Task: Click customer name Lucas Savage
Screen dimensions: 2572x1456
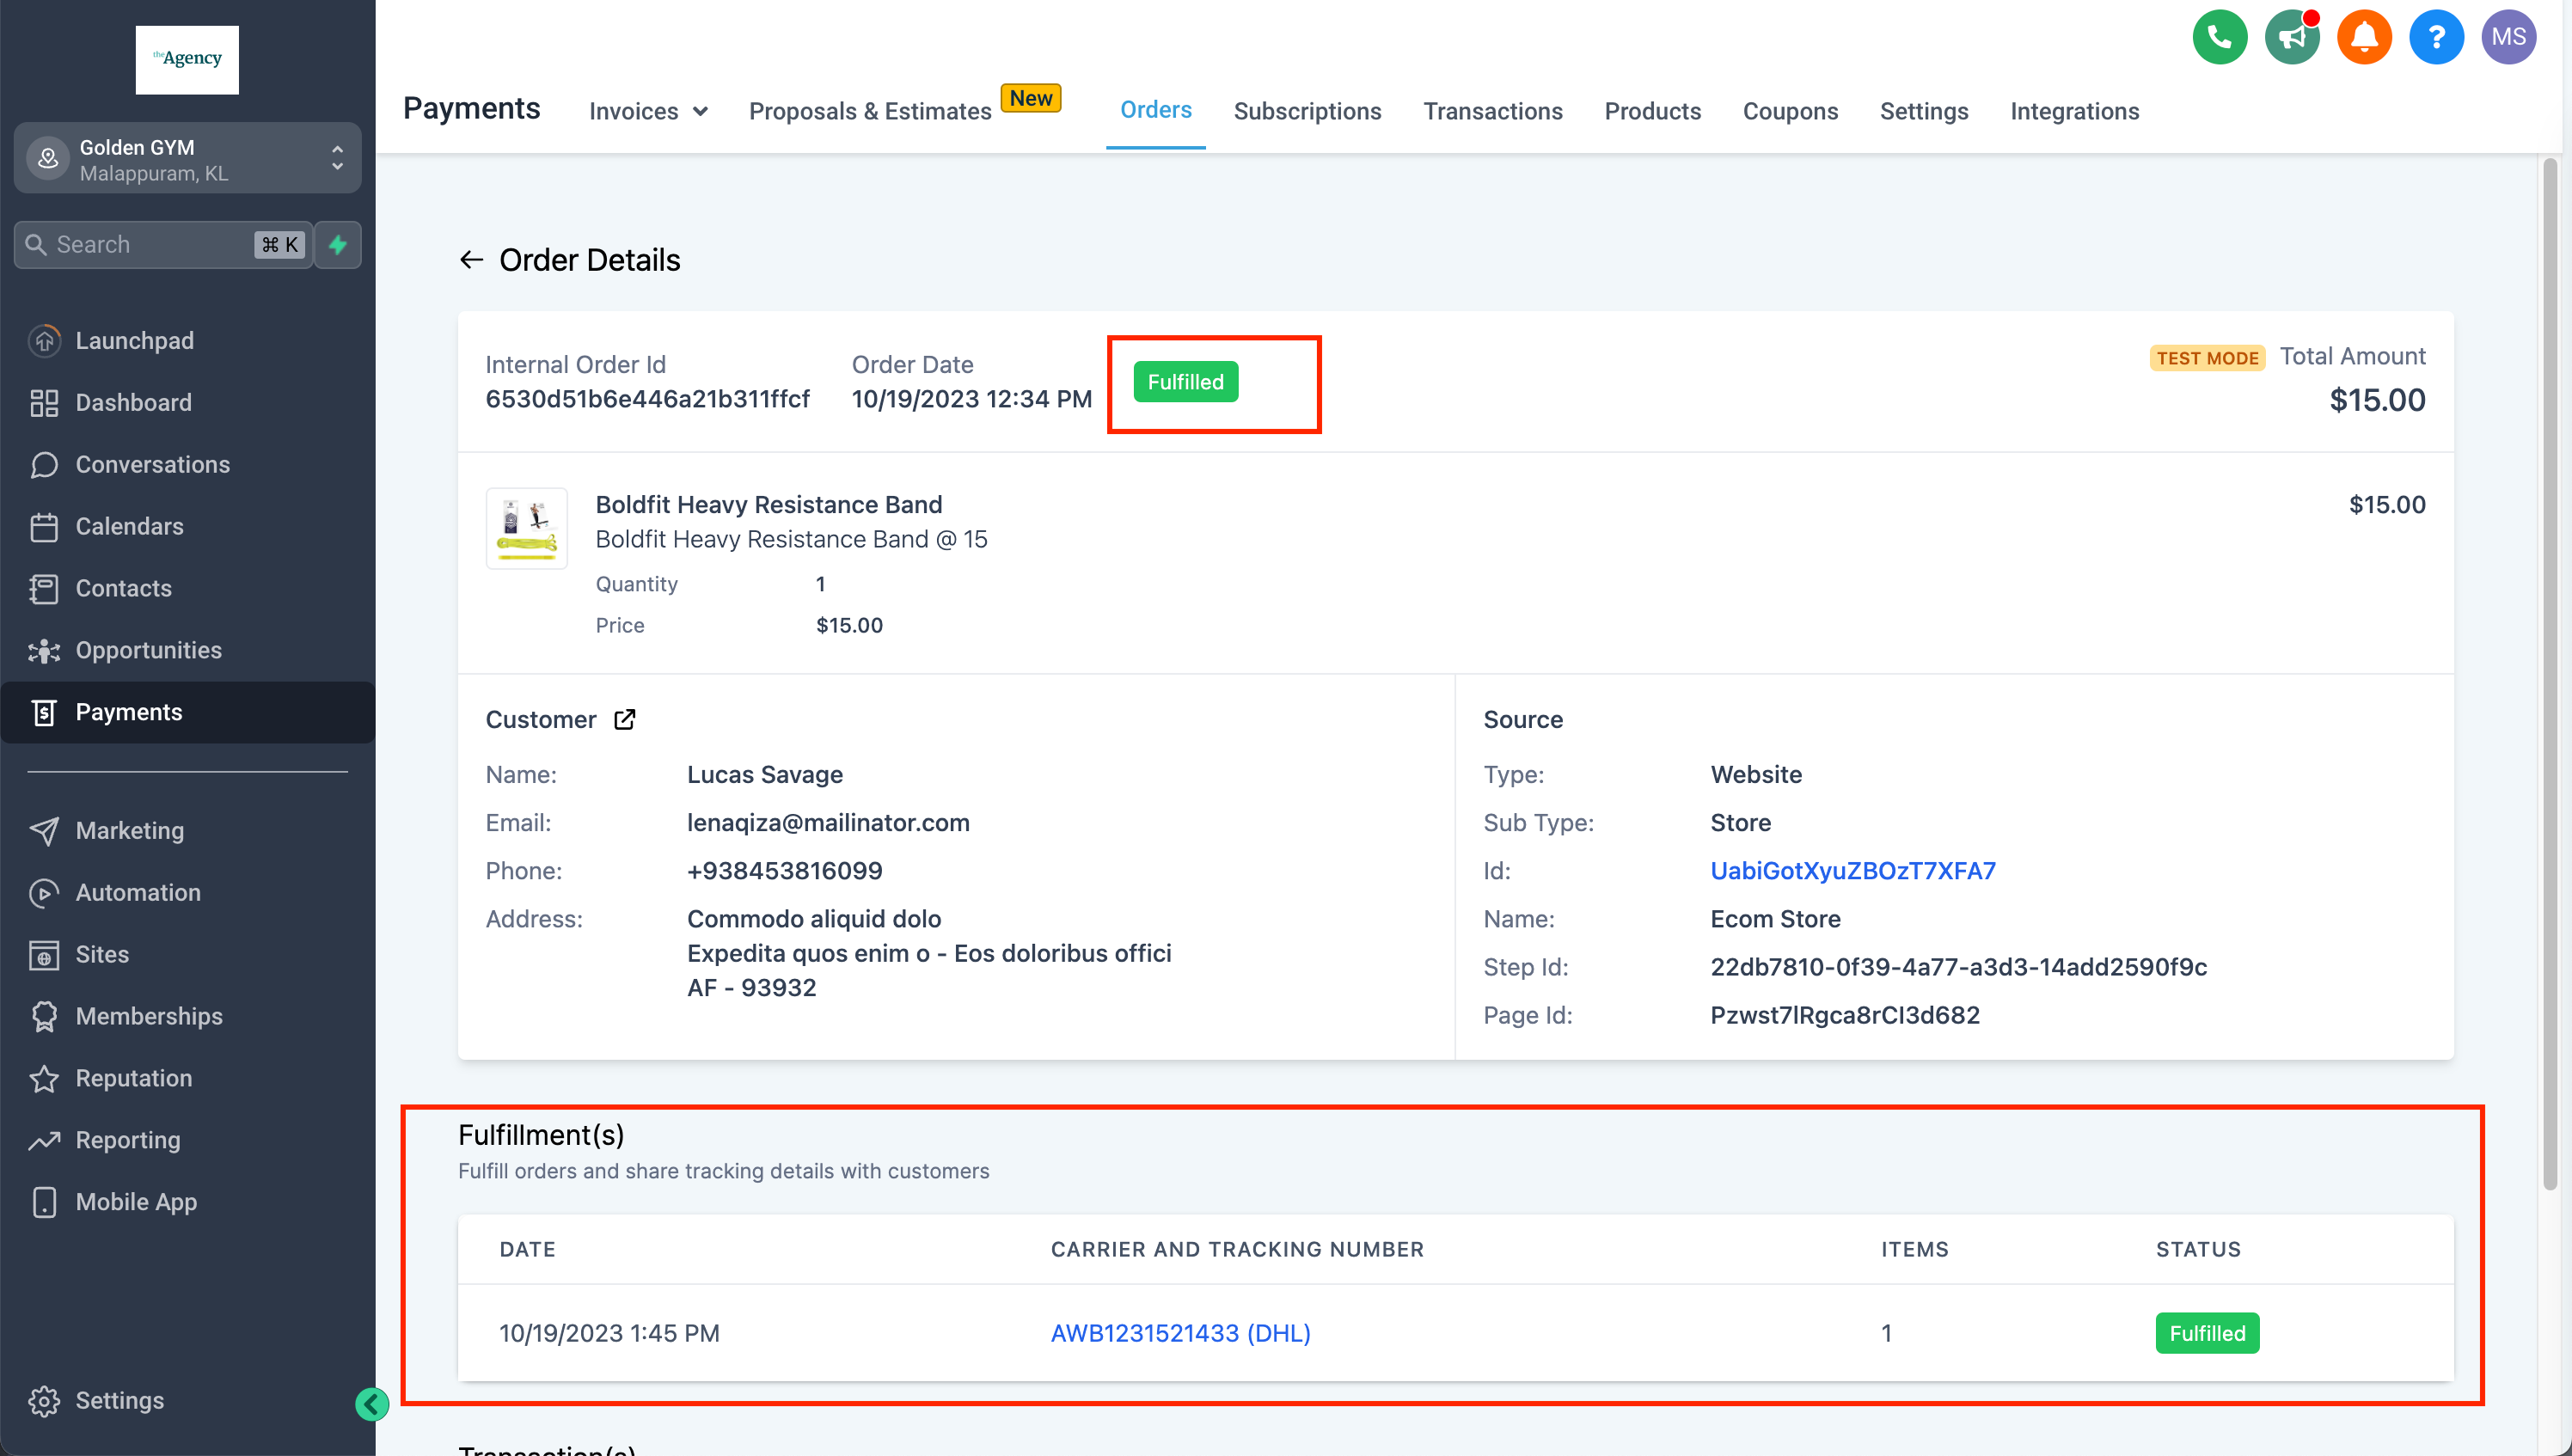Action: point(765,775)
